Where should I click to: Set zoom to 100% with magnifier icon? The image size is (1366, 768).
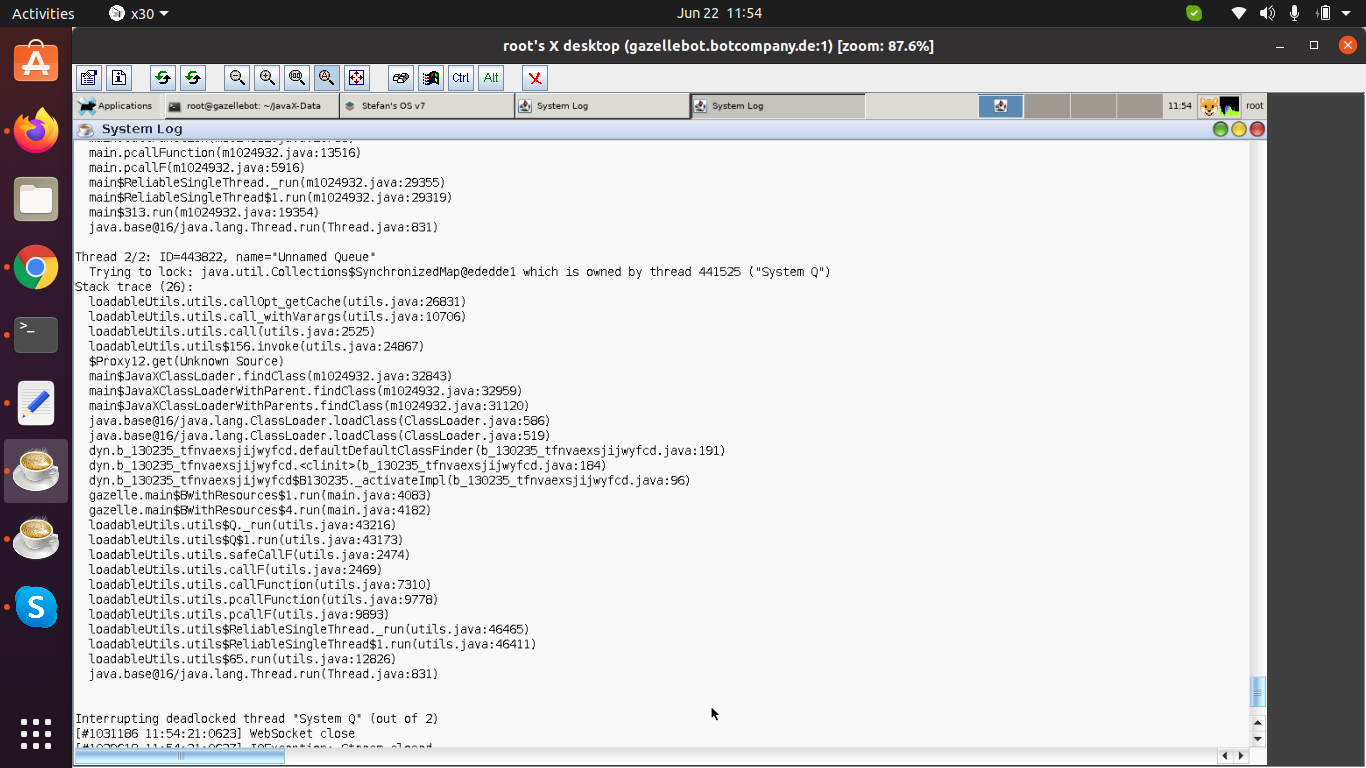coord(296,78)
